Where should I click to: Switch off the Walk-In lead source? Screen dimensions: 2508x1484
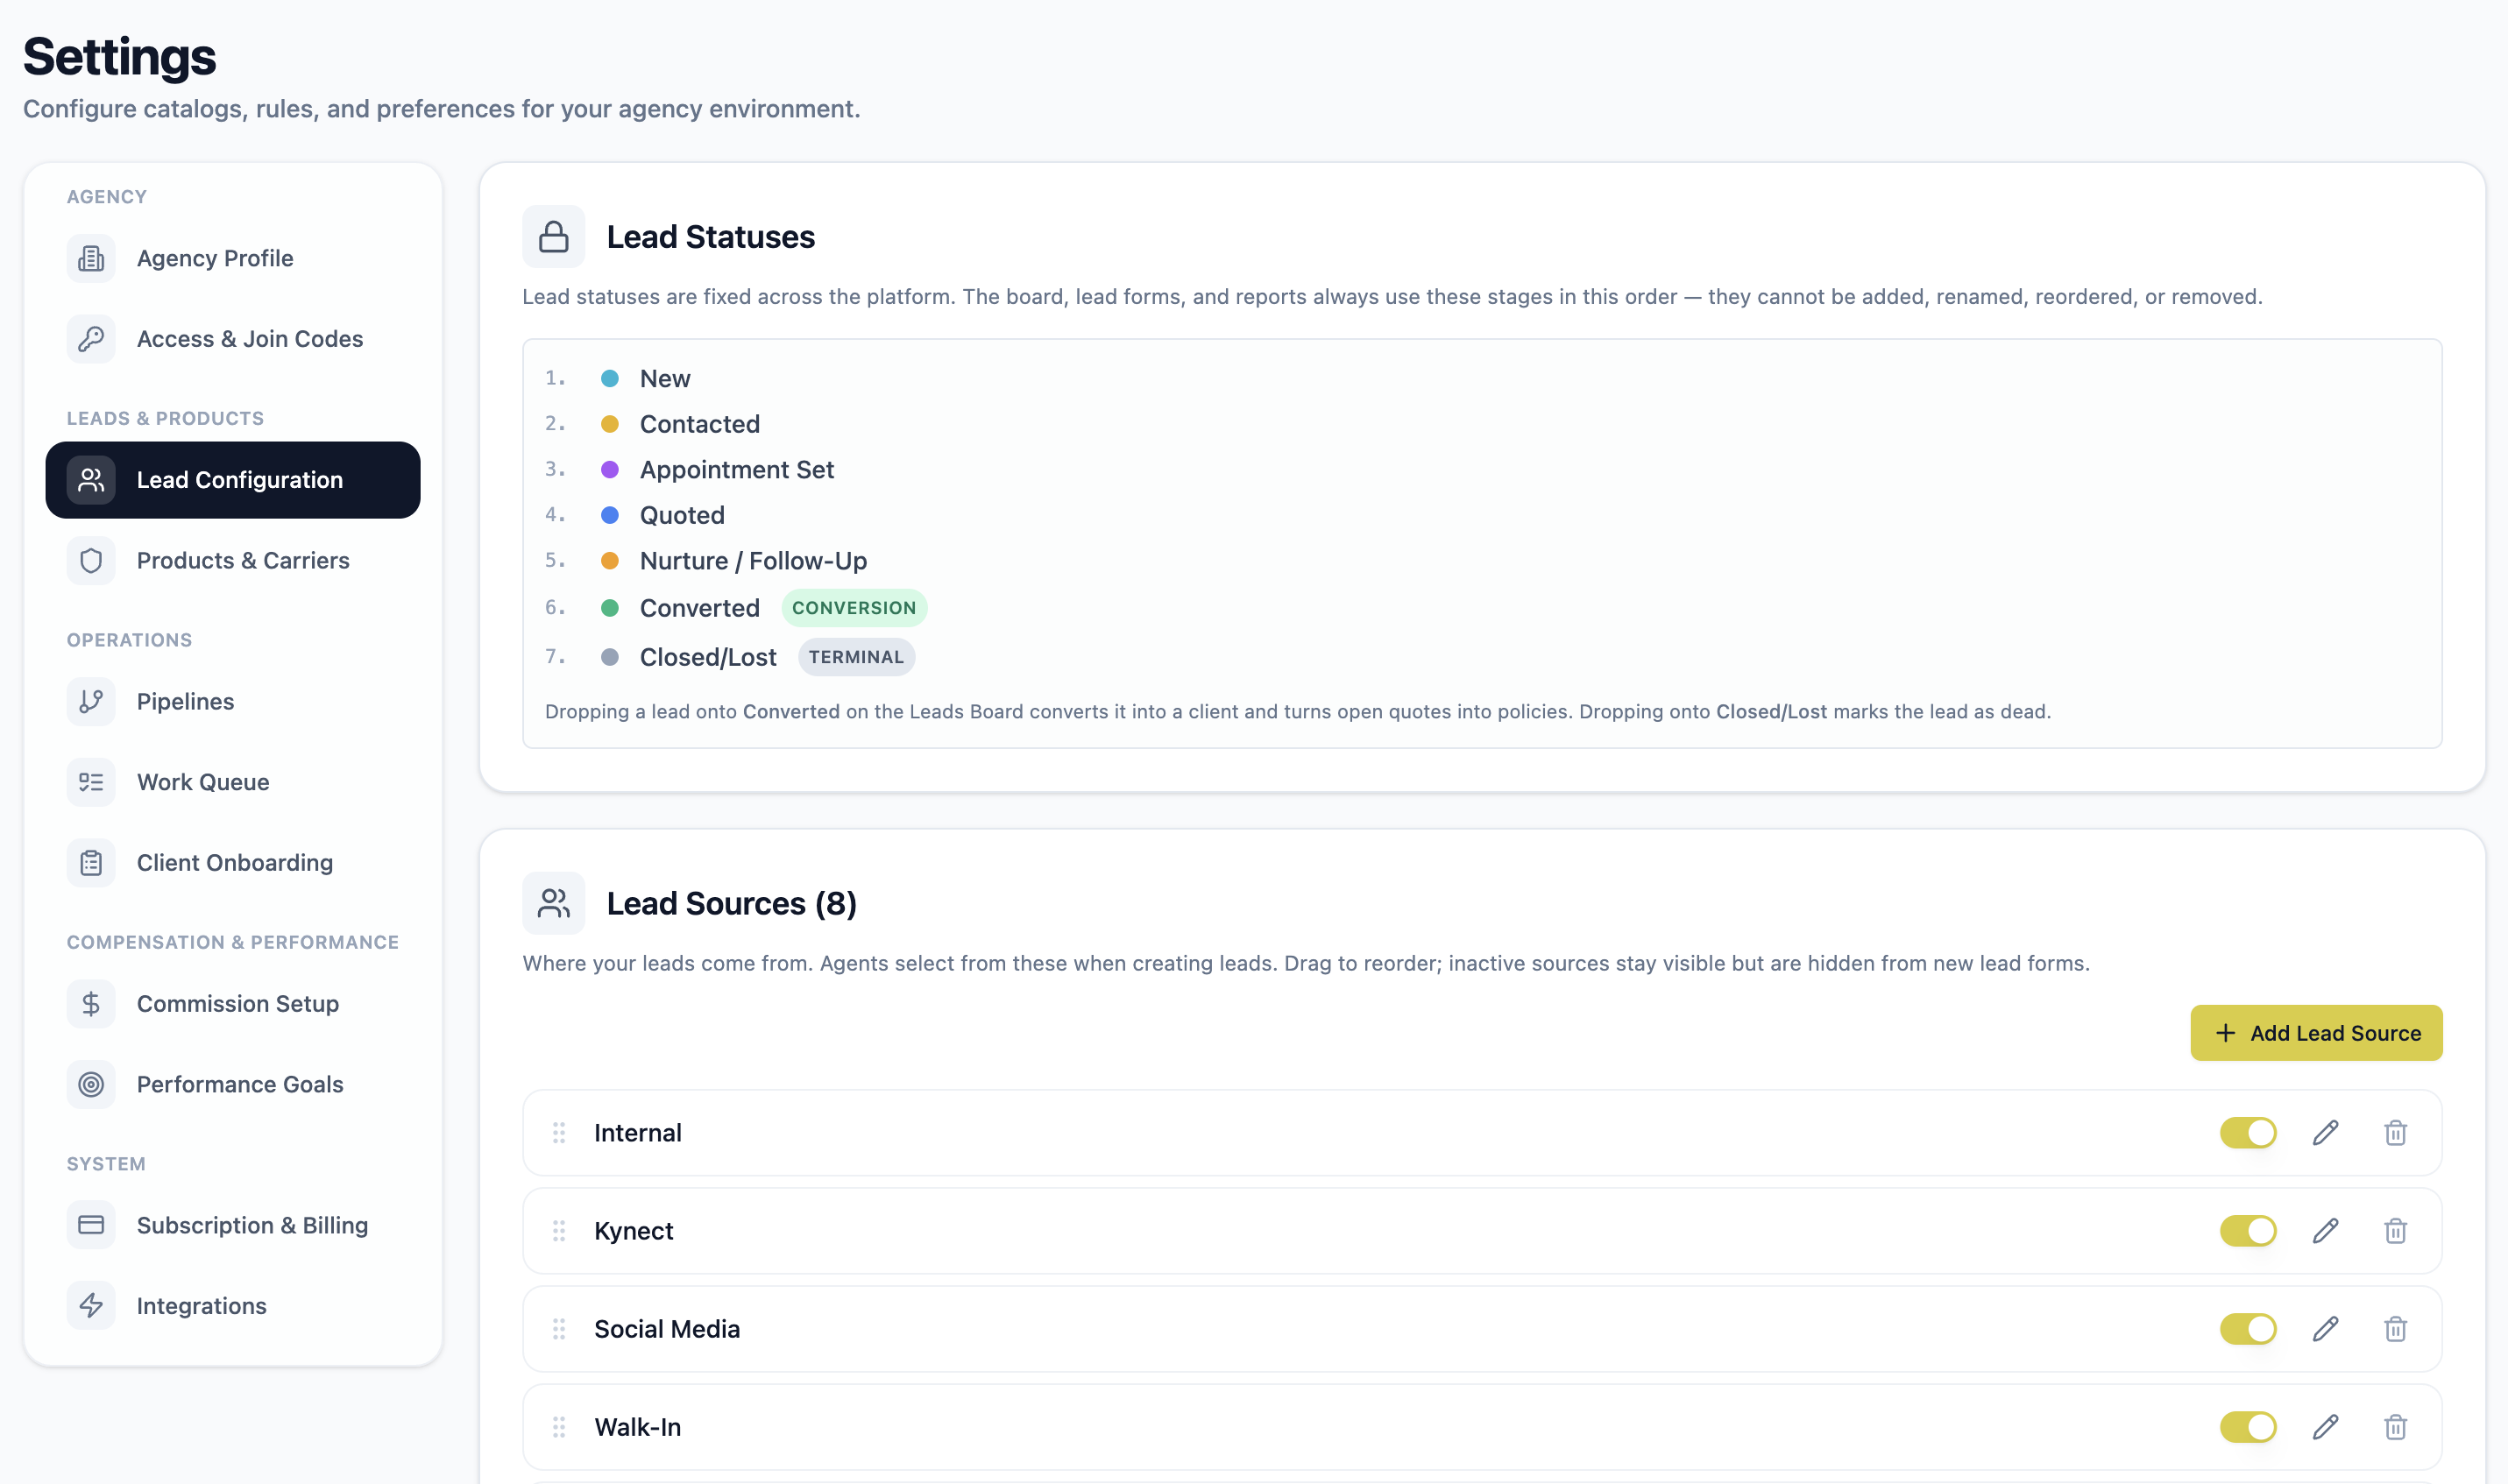pos(2248,1427)
